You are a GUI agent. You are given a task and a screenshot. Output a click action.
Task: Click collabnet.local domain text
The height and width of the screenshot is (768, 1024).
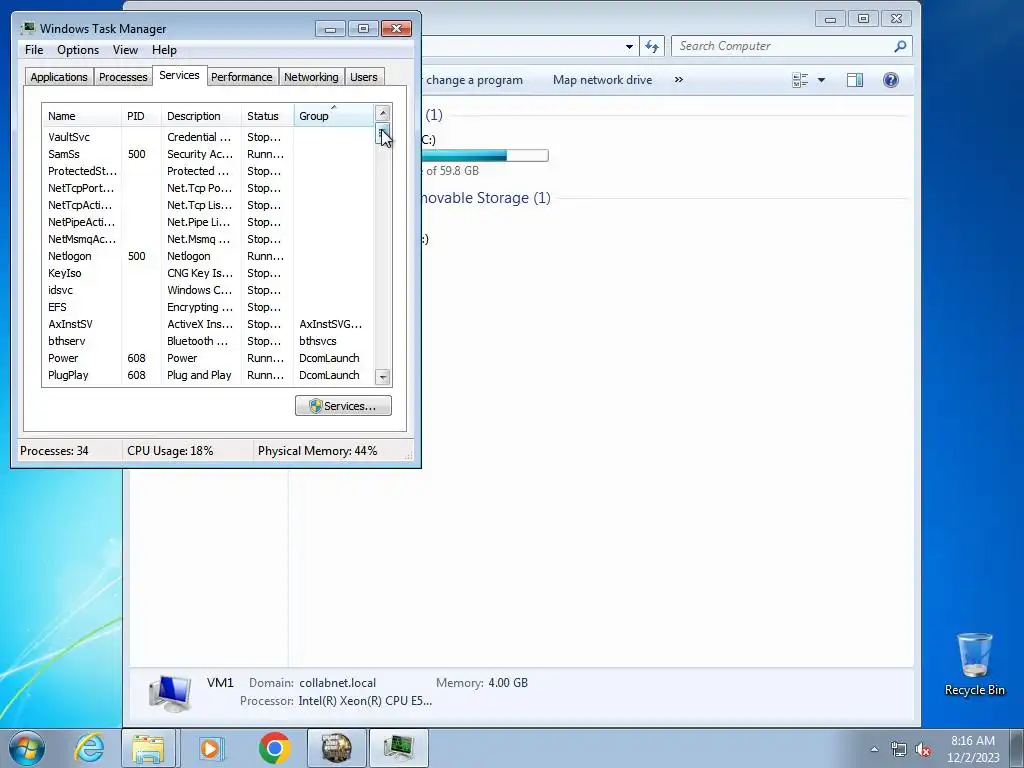point(338,682)
